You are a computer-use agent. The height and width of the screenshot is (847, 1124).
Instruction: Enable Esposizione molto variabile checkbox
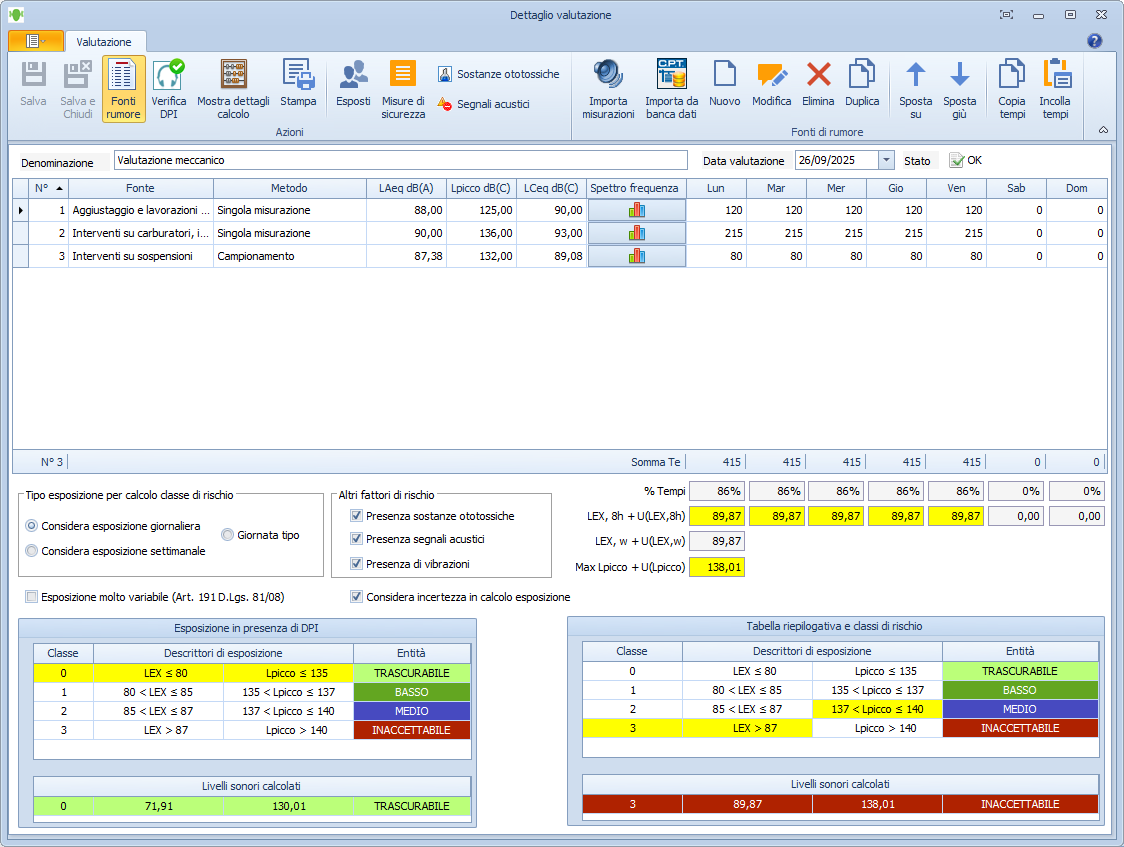pos(32,597)
